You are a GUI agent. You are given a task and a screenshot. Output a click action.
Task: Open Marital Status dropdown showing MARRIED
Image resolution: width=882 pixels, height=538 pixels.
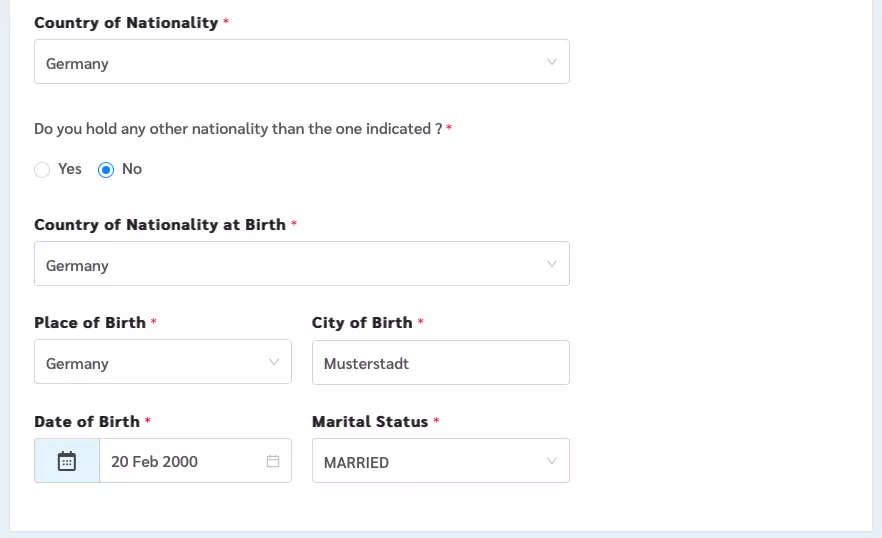pos(441,461)
